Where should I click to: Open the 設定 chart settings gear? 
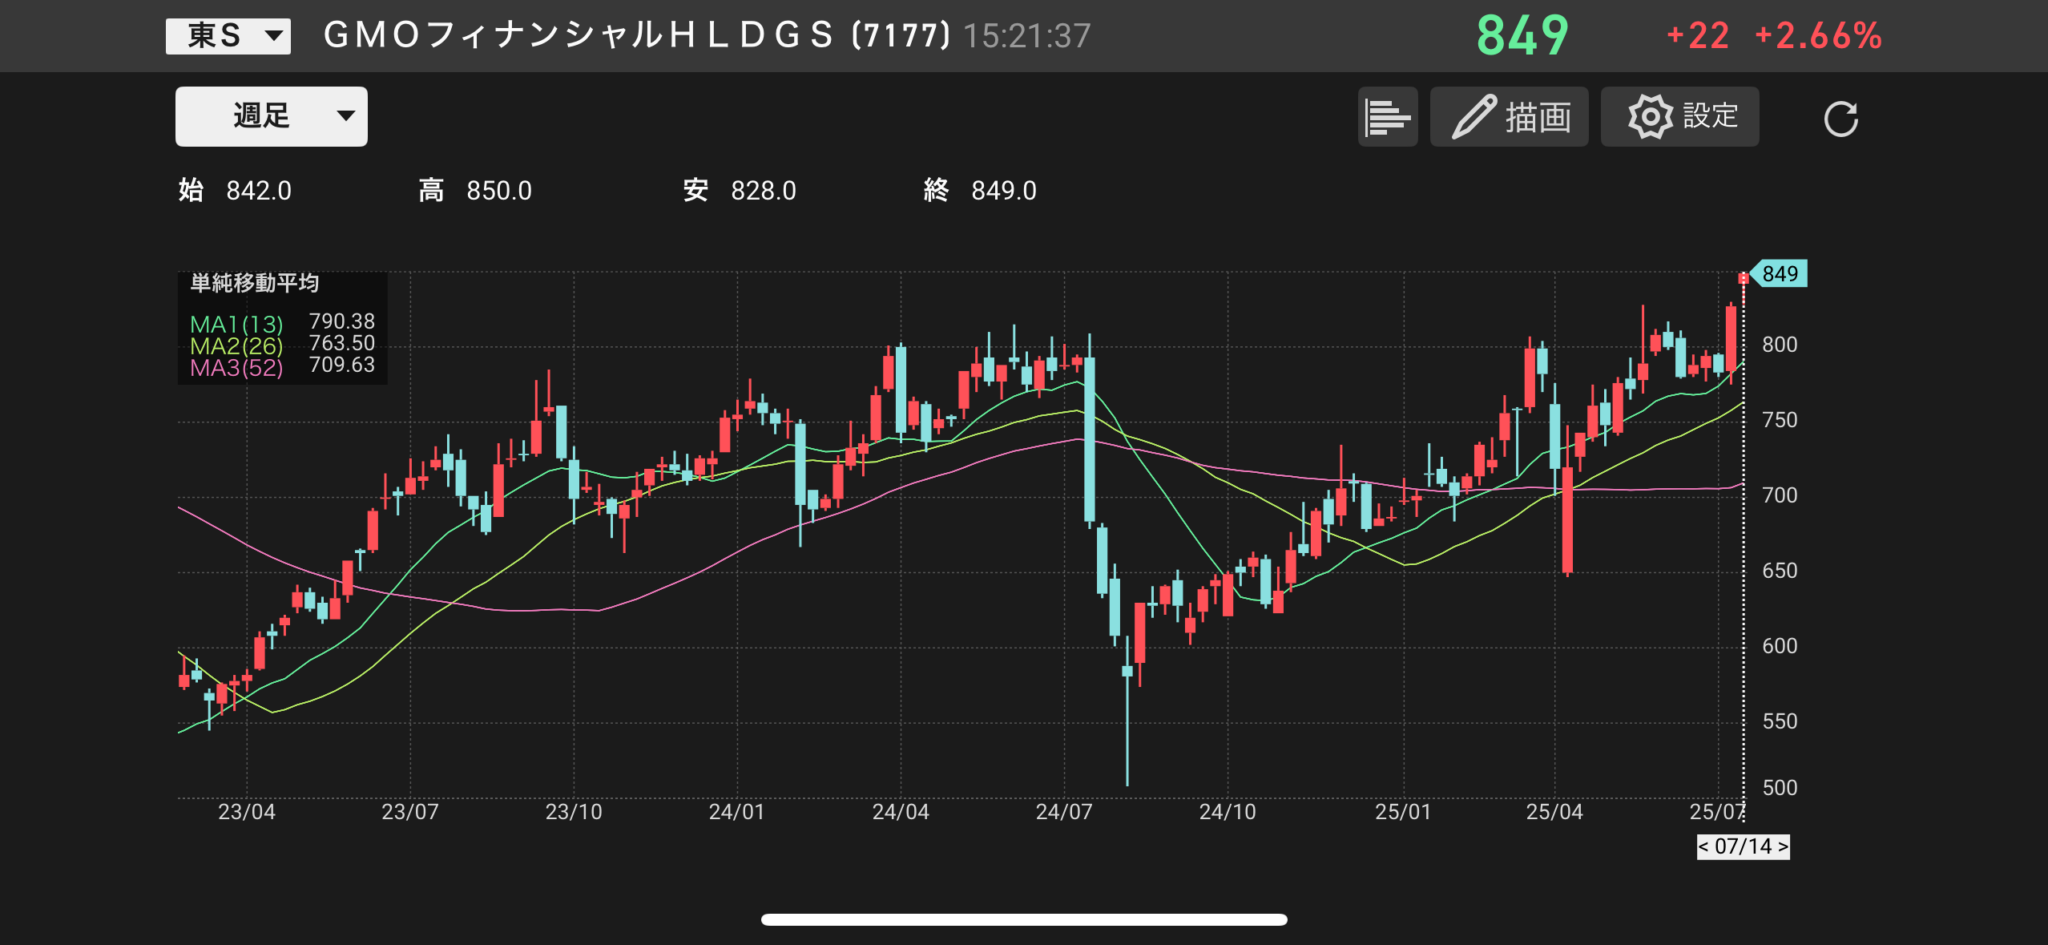coord(1680,117)
